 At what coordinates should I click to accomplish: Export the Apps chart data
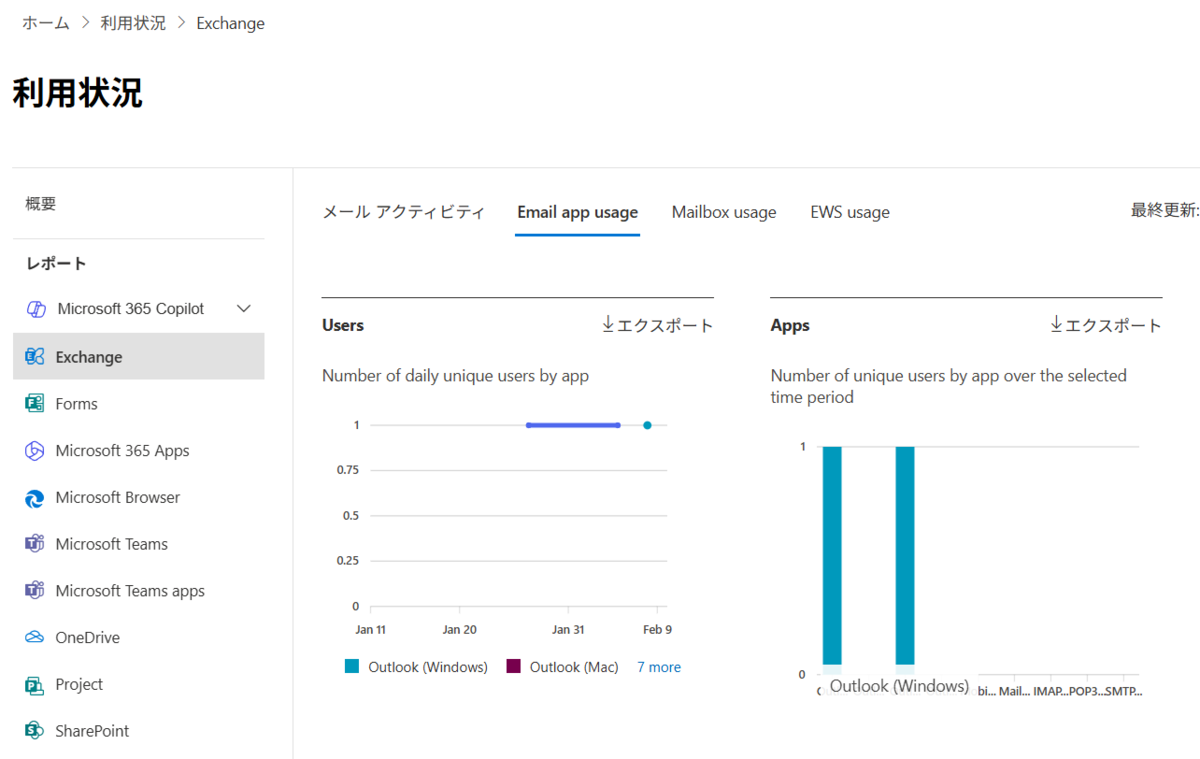[x=1106, y=325]
